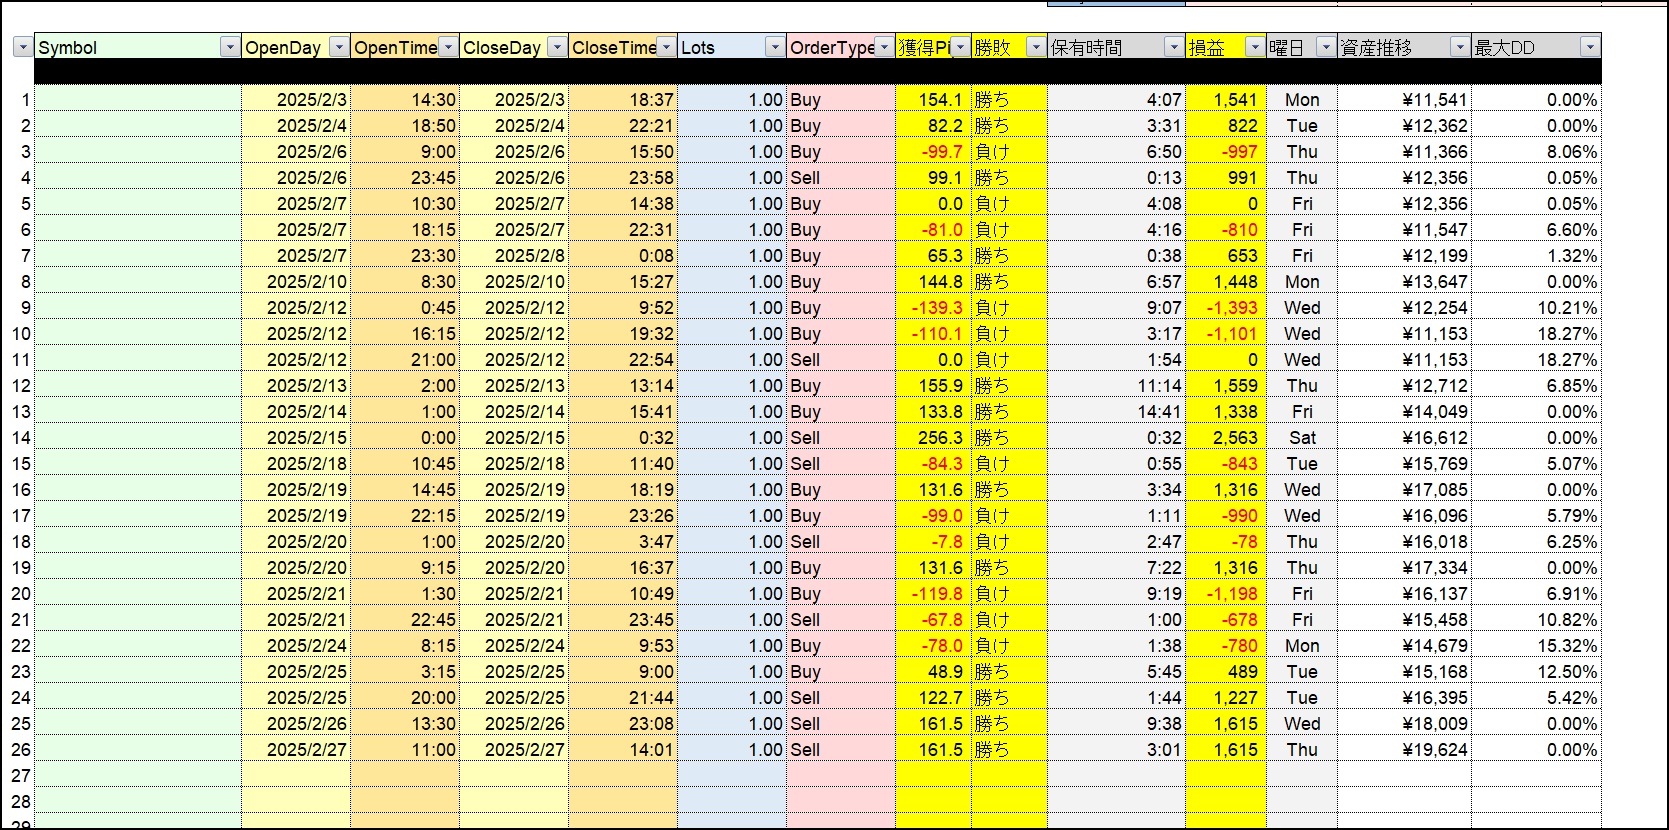Open the 損益 column filter arrow
The image size is (1669, 830).
click(x=1255, y=47)
